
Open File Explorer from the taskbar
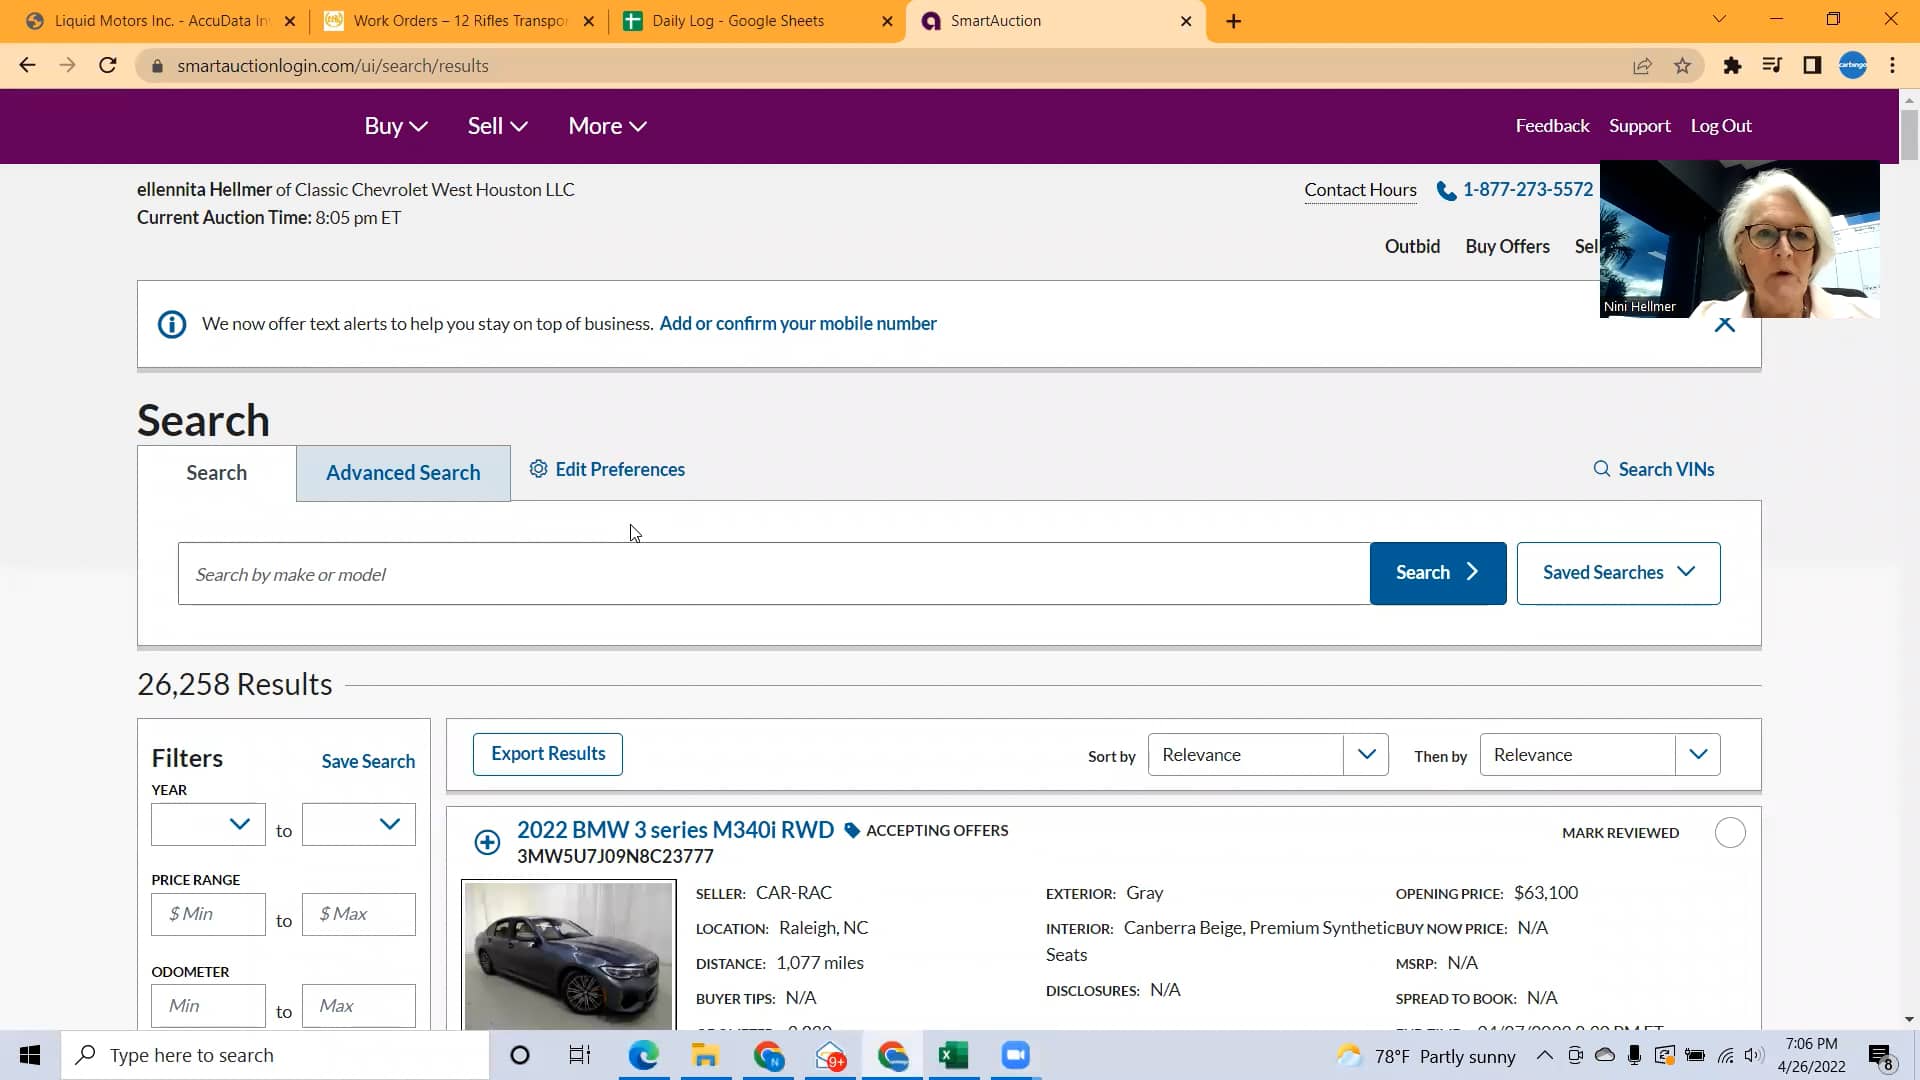coord(705,1055)
